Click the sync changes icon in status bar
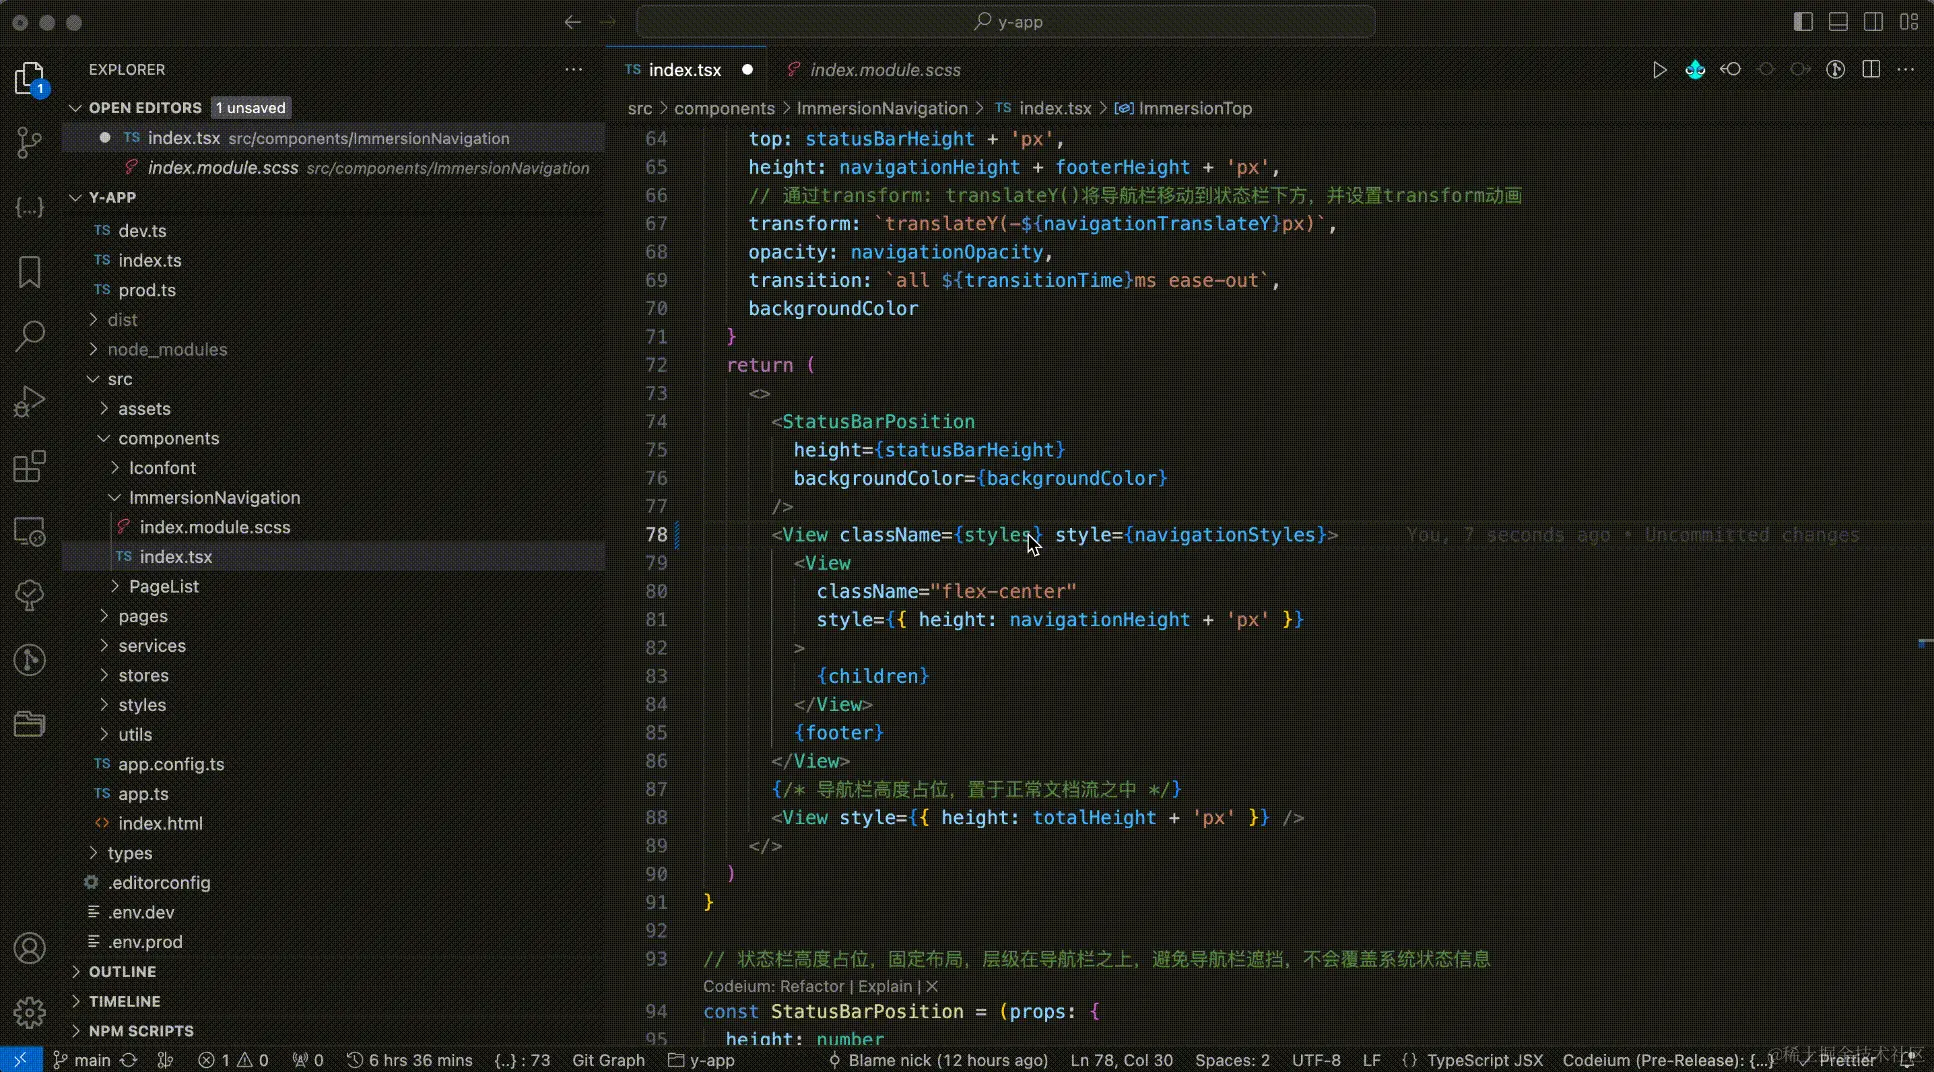Image resolution: width=1934 pixels, height=1072 pixels. point(129,1060)
